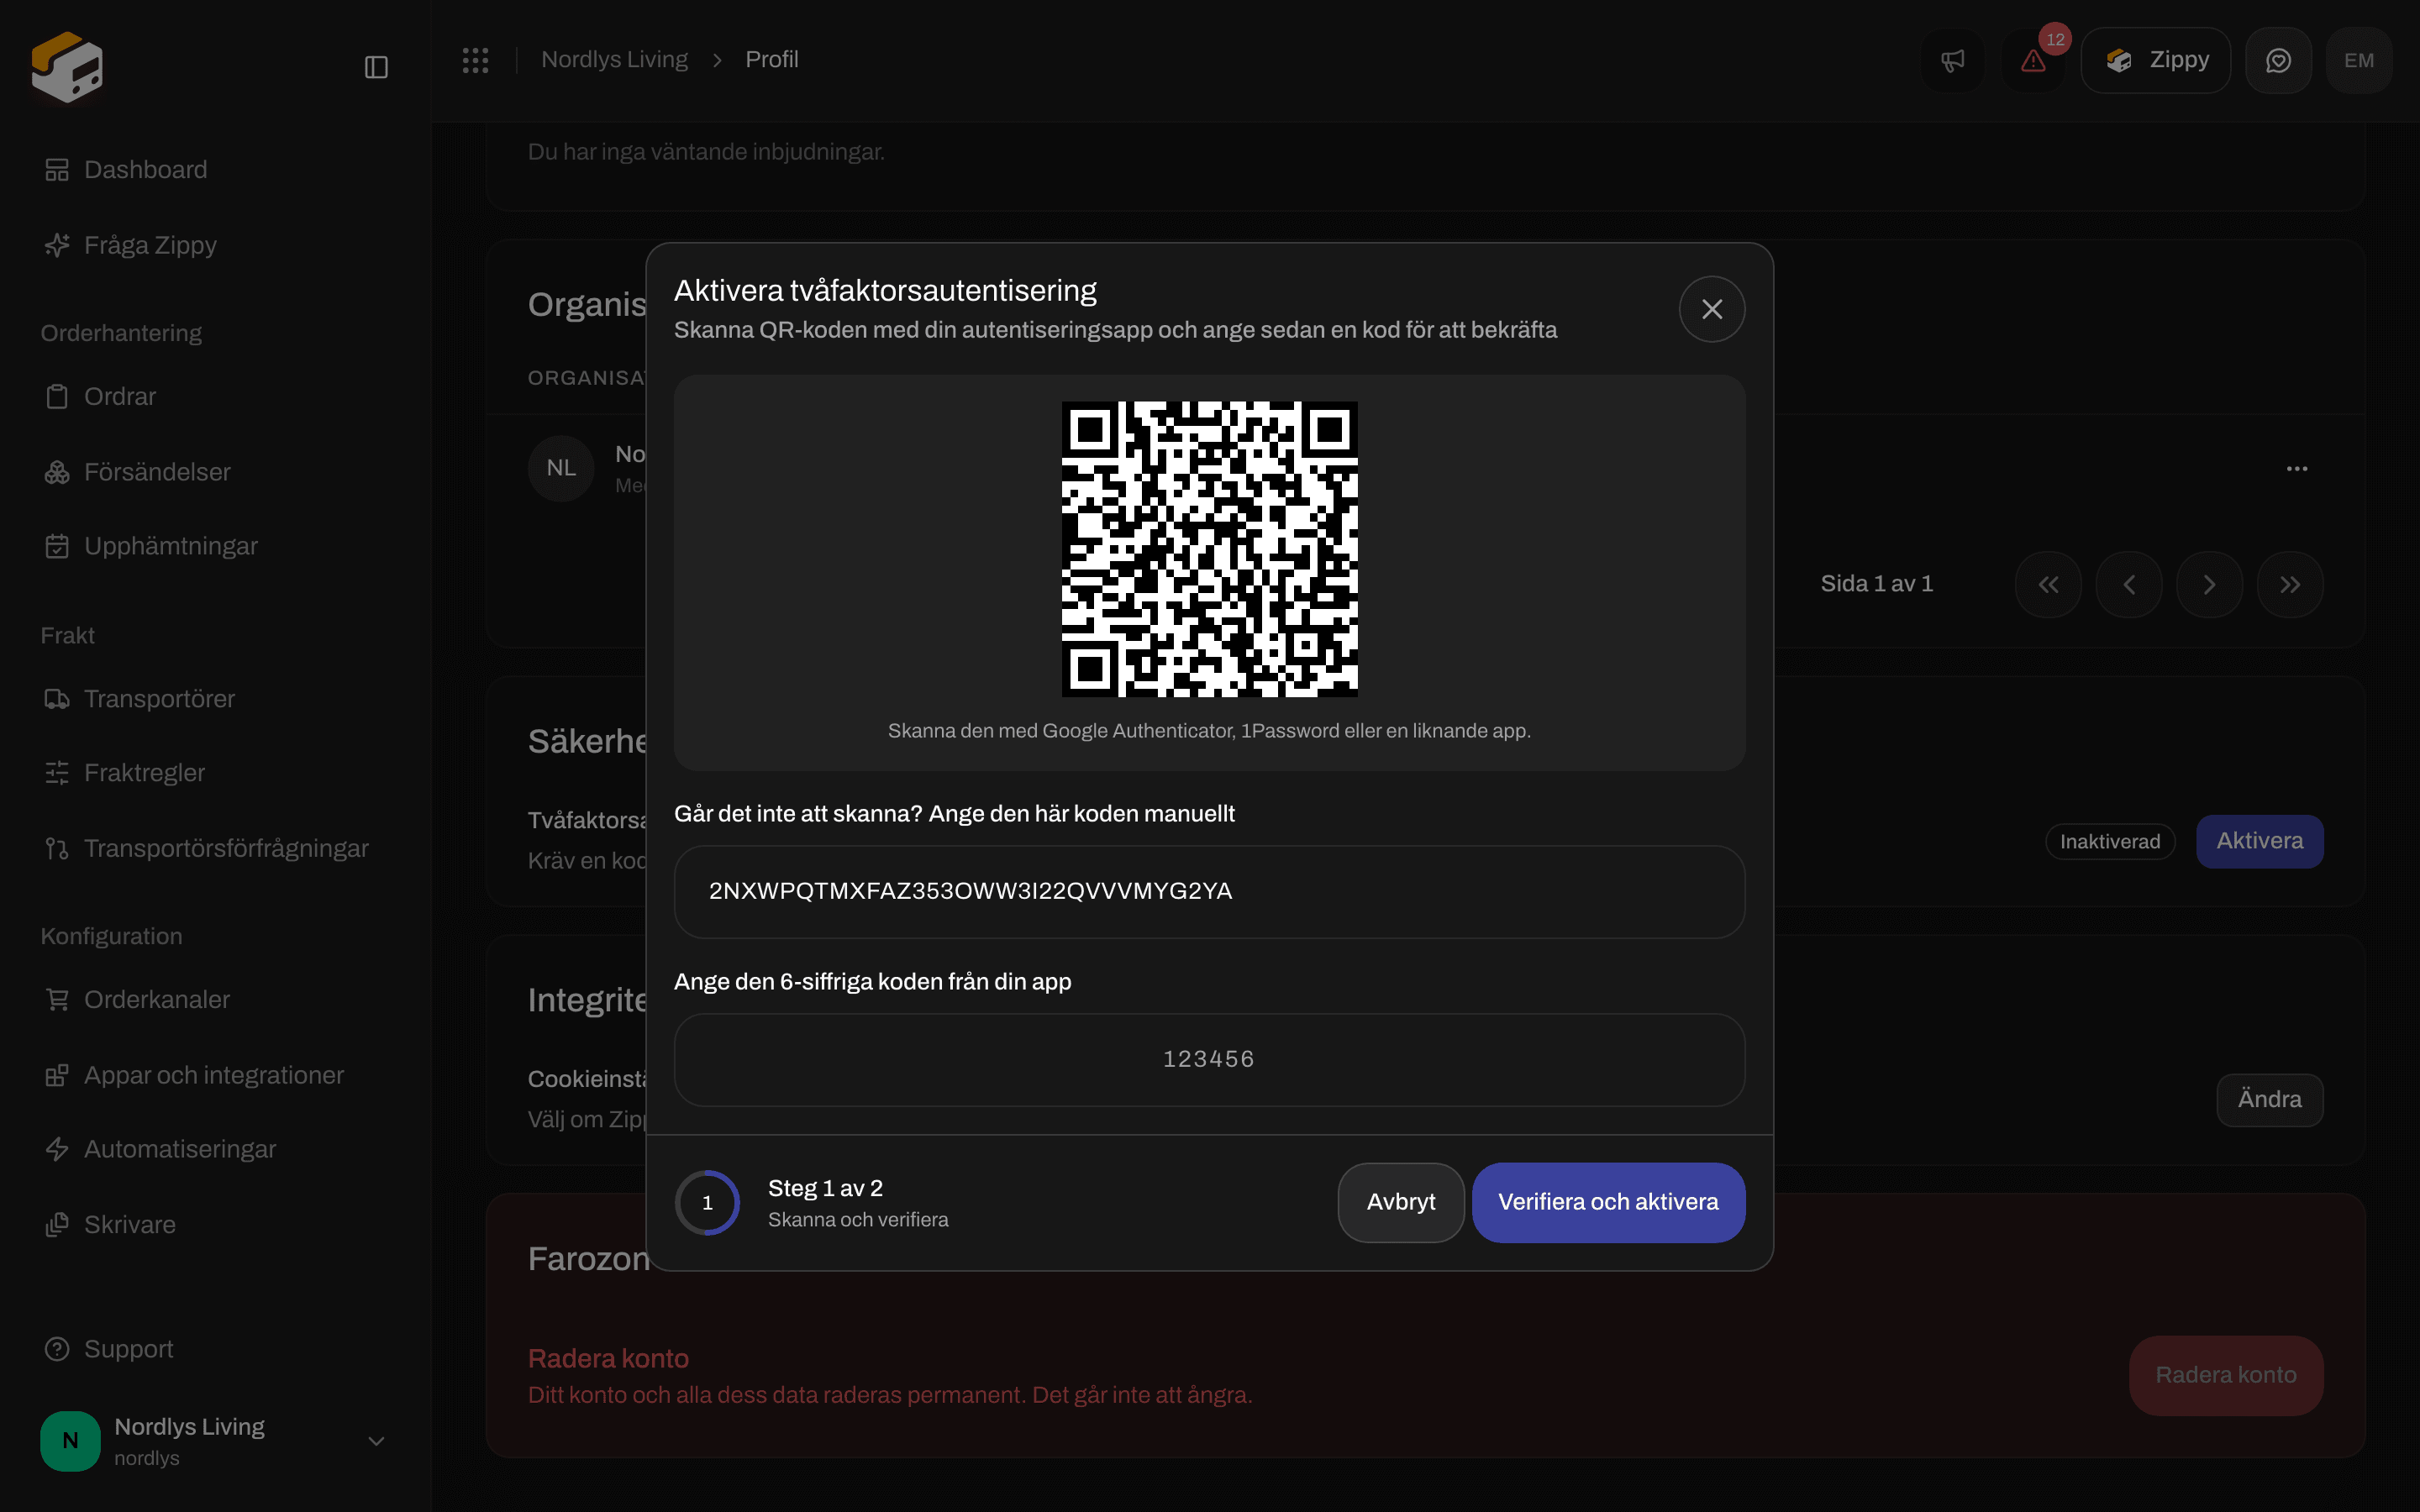Click Ändra cookie settings button
This screenshot has height=1512, width=2420.
(2269, 1099)
